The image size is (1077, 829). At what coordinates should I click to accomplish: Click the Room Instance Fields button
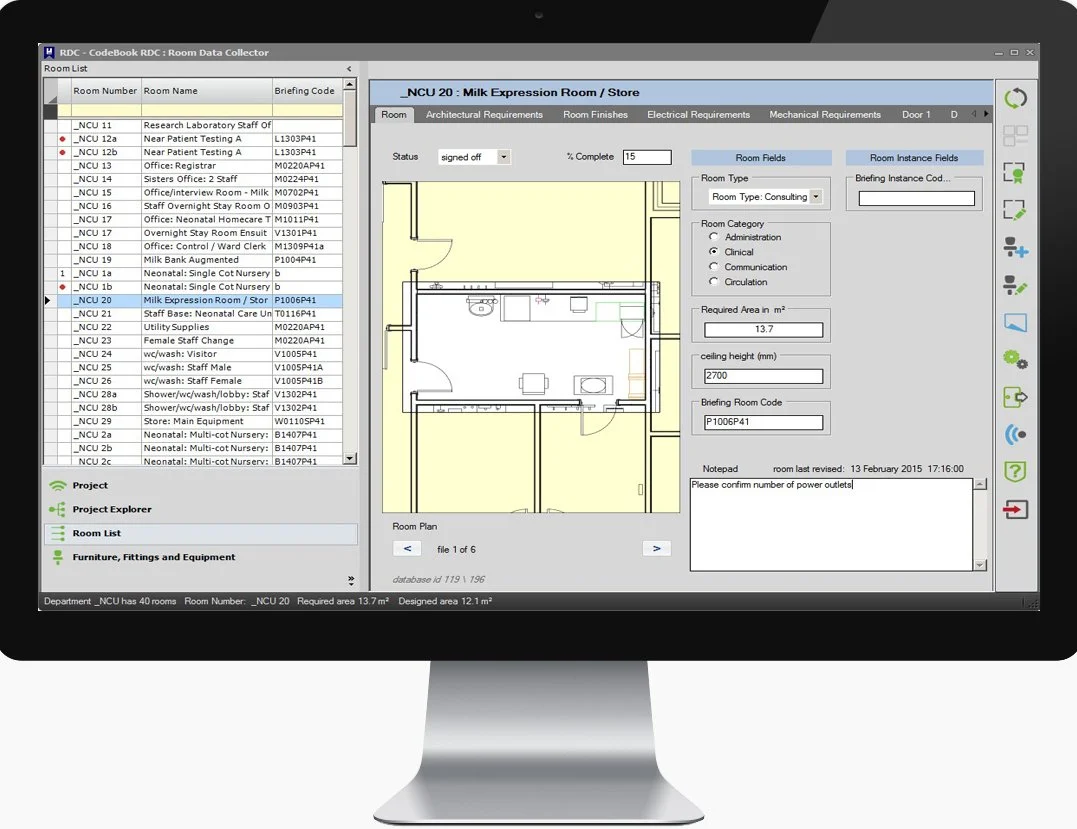pyautogui.click(x=914, y=158)
